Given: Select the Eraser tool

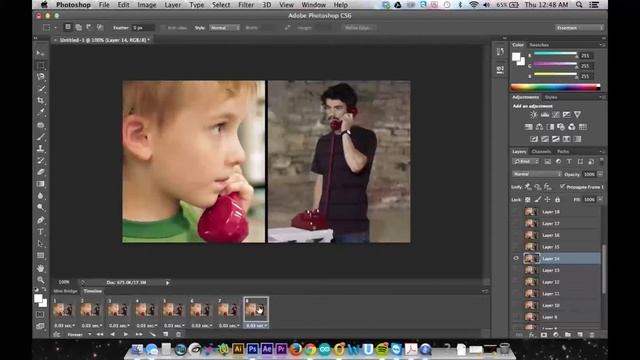Looking at the screenshot, I should click(x=40, y=172).
